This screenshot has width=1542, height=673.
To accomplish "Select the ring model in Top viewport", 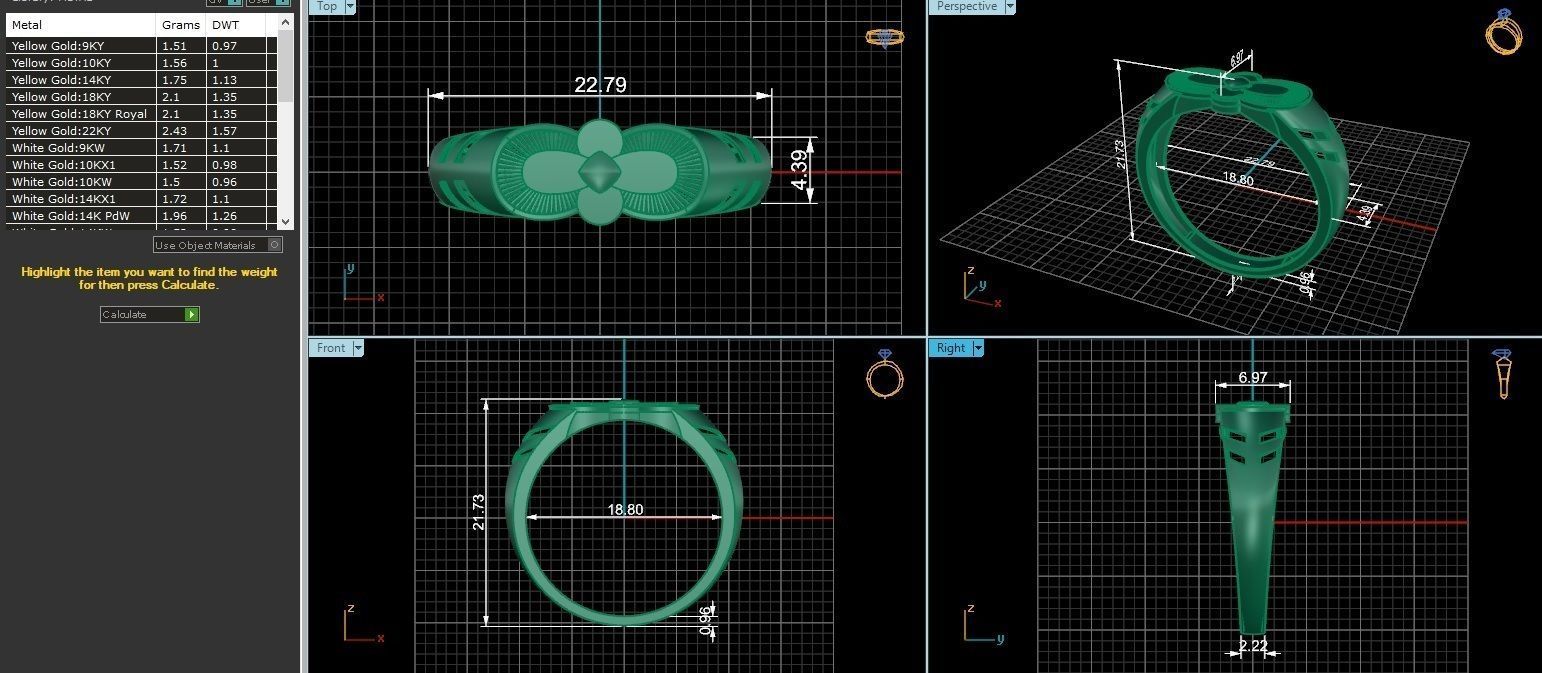I will [x=600, y=171].
